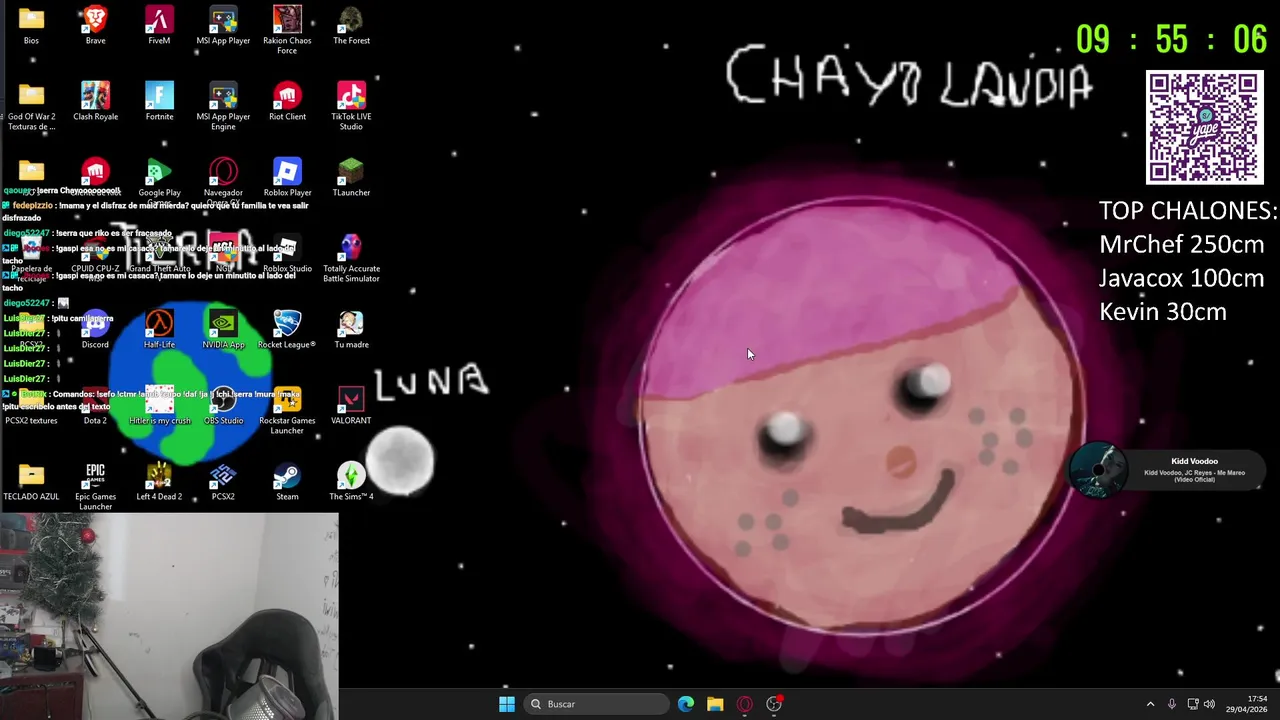Click the 'Kevin 30cm' ranking entry

pos(1162,312)
